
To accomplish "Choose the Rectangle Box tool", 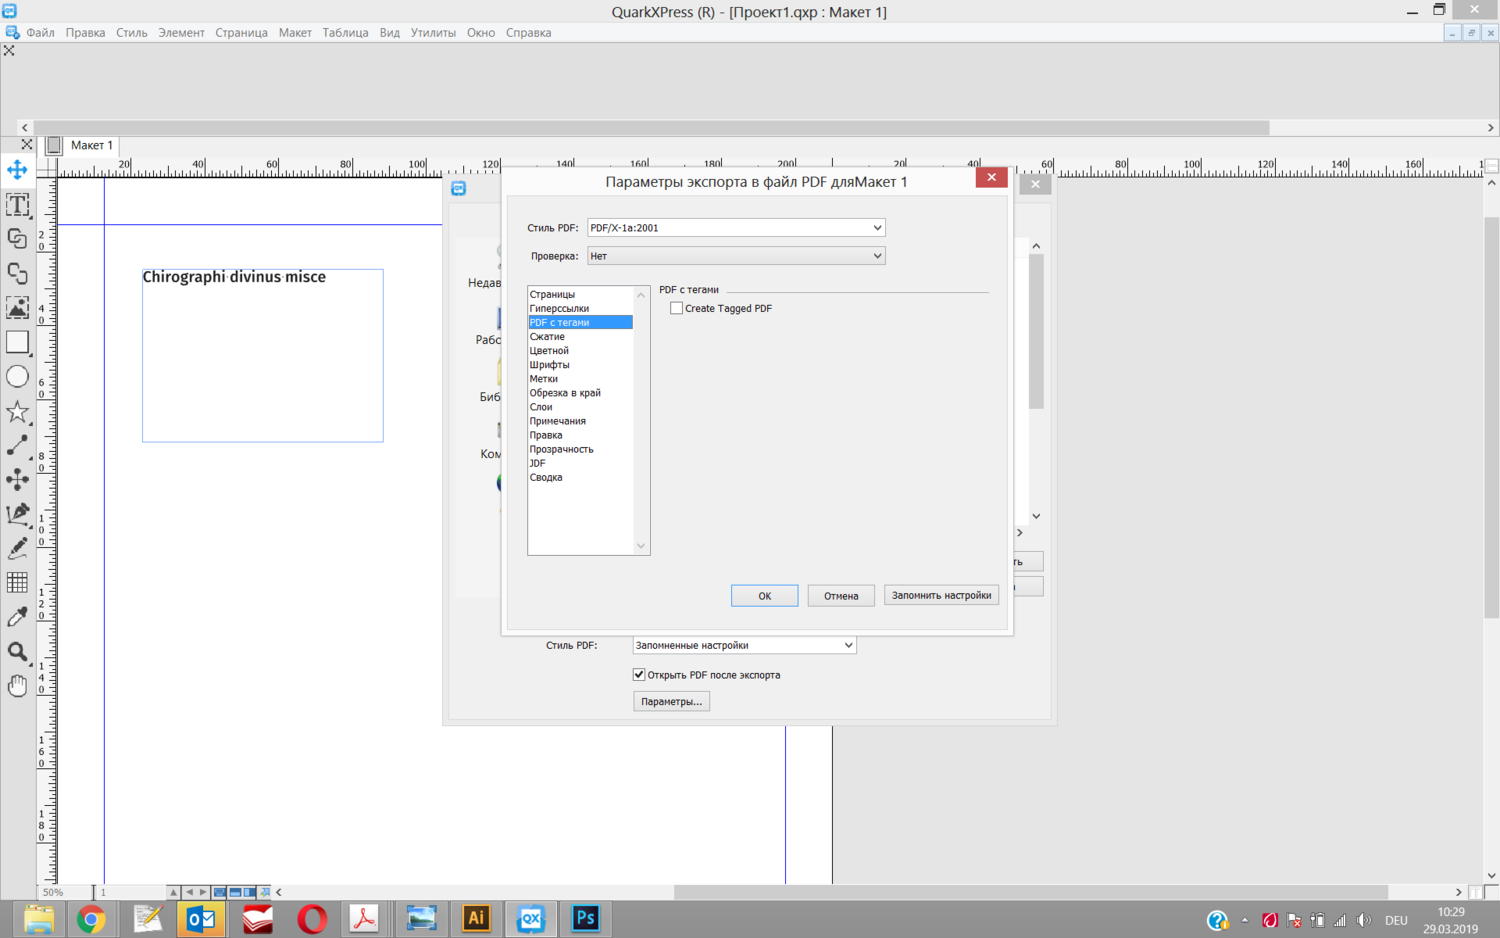I will pyautogui.click(x=17, y=342).
